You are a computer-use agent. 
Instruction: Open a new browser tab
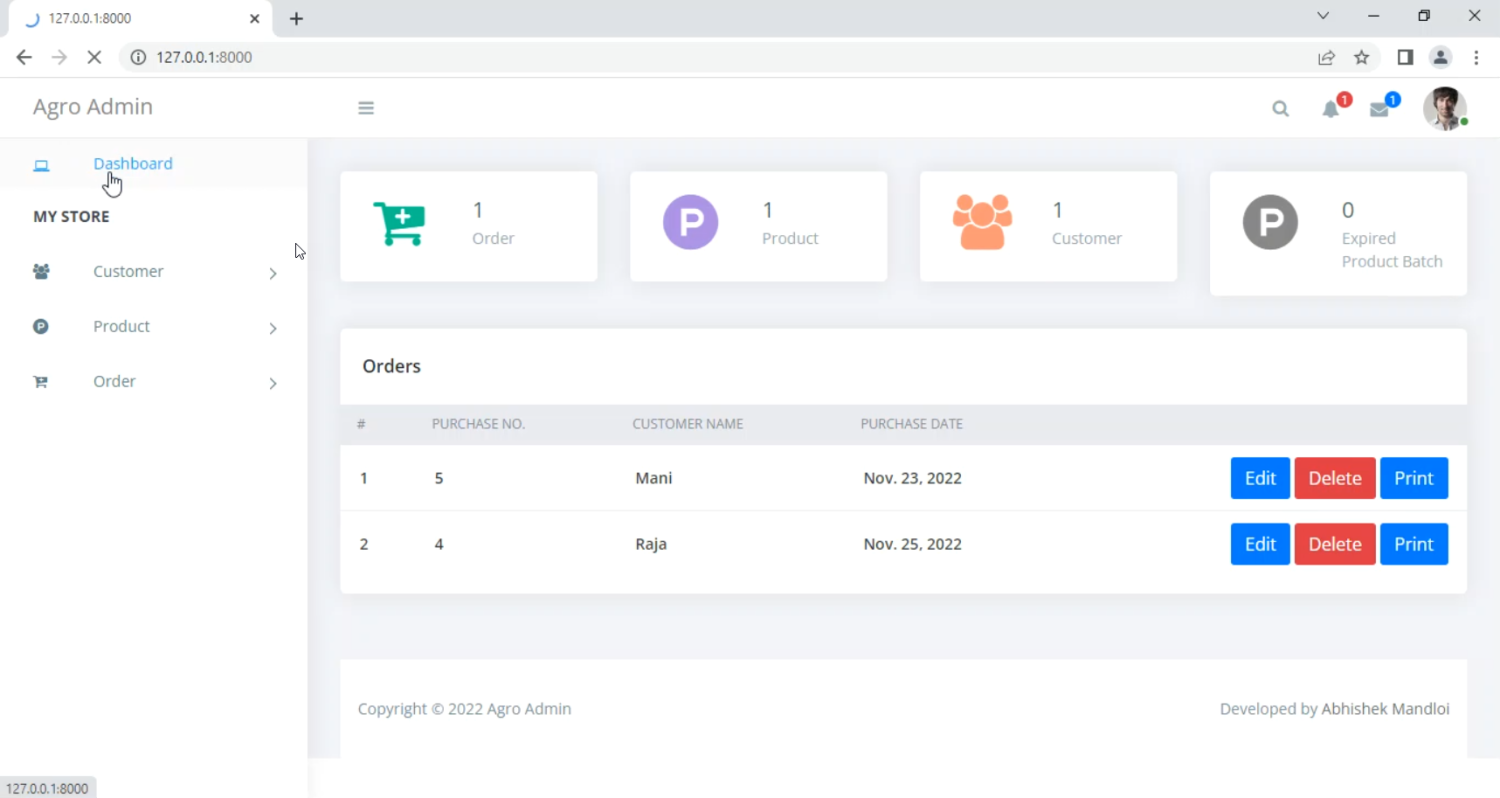(x=296, y=18)
